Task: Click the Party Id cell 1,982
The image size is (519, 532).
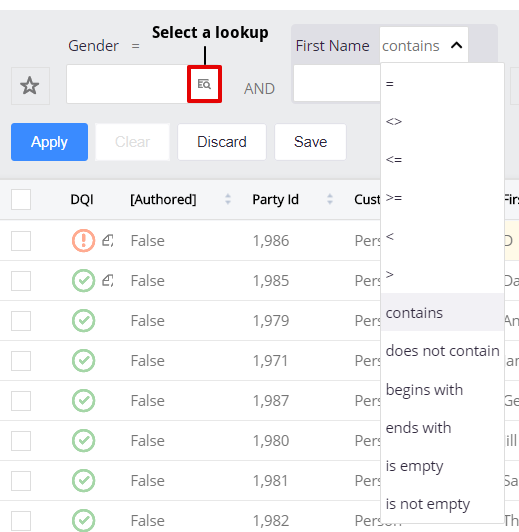Action: click(x=271, y=521)
